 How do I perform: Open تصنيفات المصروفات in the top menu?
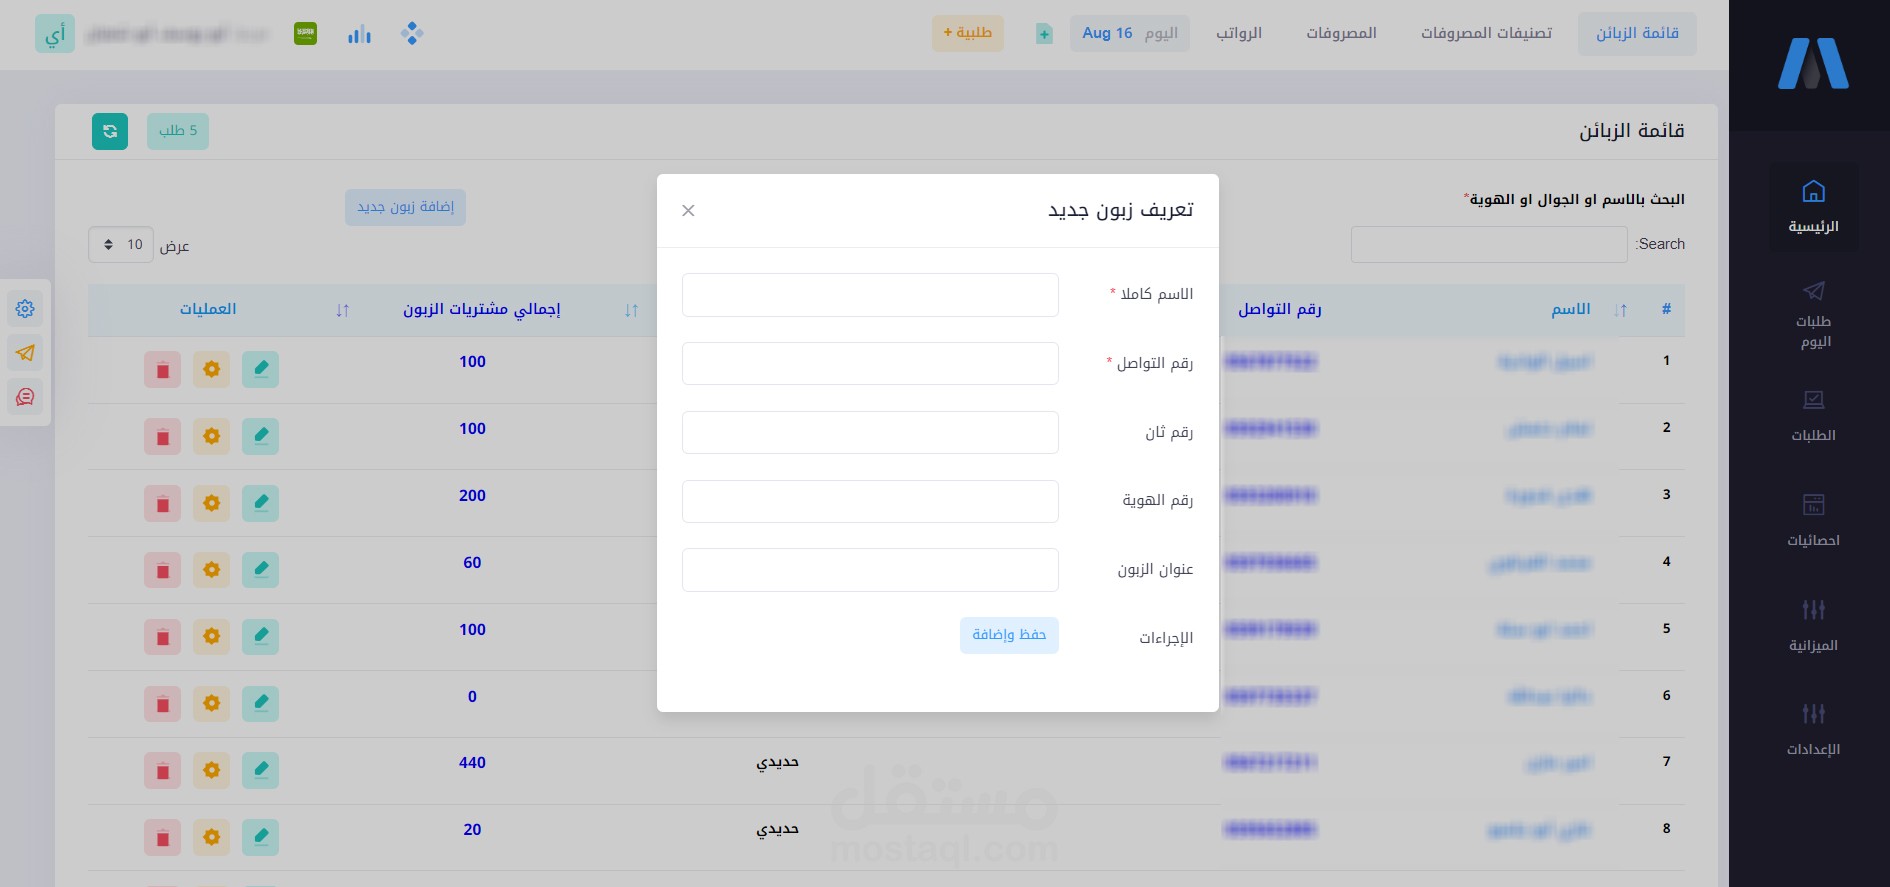(1486, 33)
